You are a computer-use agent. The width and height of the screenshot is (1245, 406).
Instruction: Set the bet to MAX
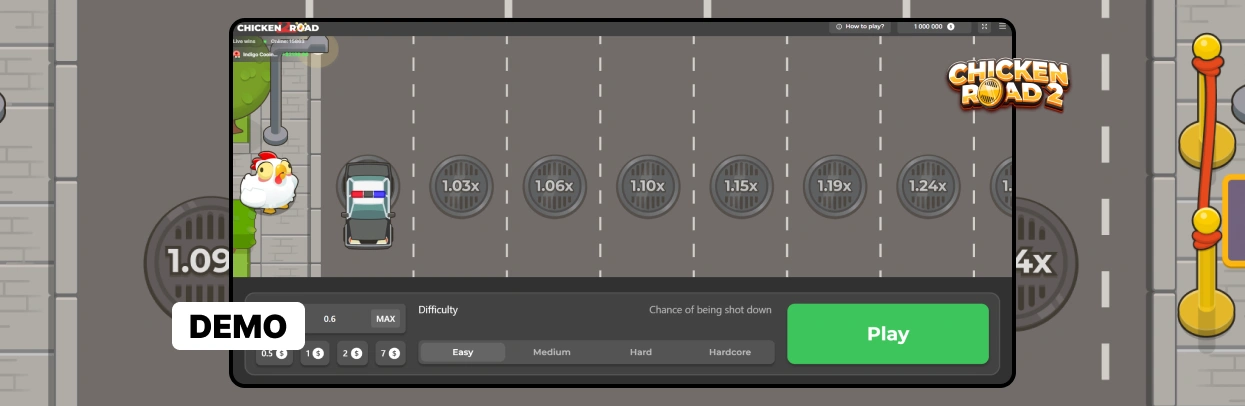pos(385,319)
